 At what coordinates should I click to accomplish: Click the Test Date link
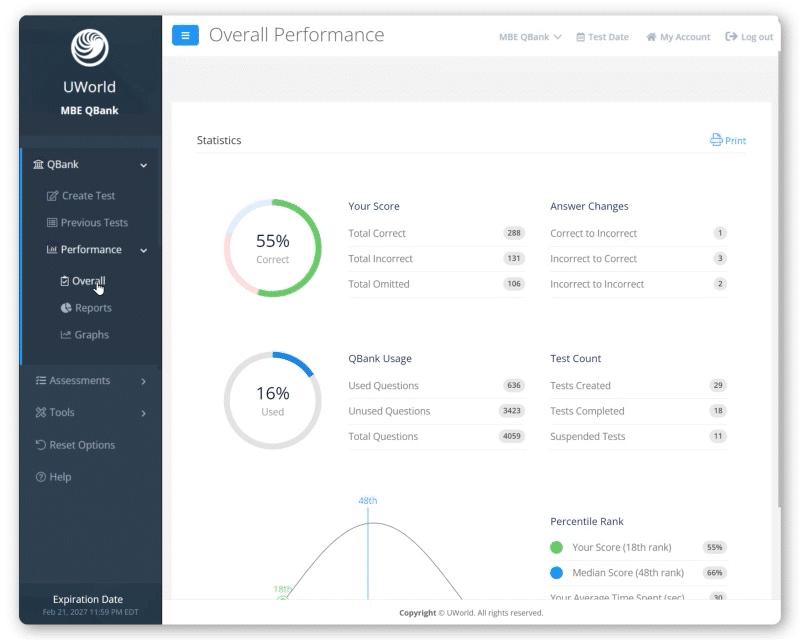click(602, 37)
